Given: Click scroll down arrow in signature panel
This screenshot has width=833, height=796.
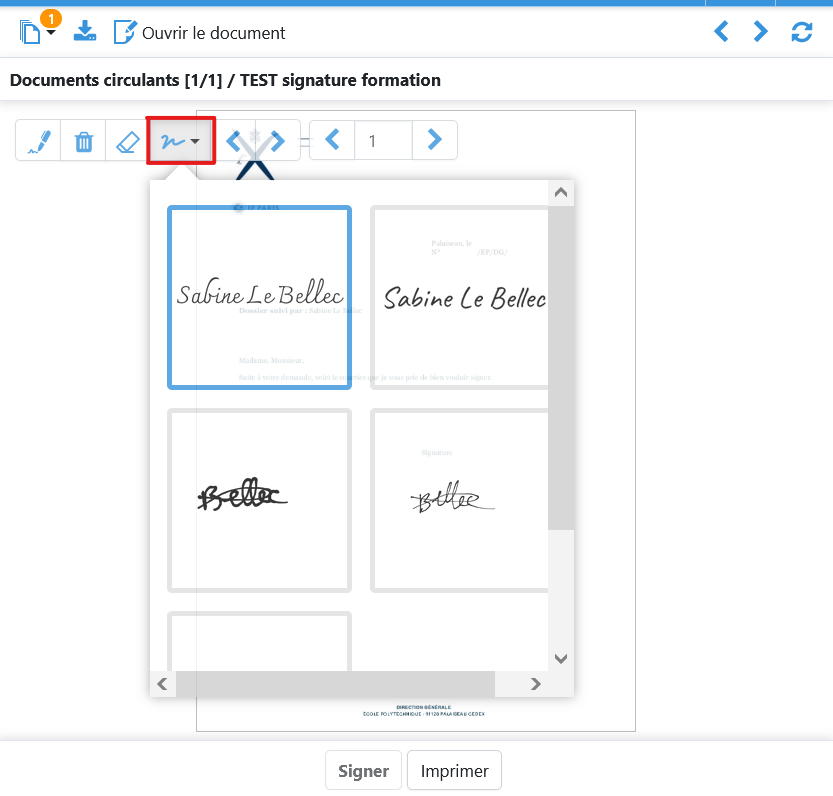Looking at the screenshot, I should 560,658.
